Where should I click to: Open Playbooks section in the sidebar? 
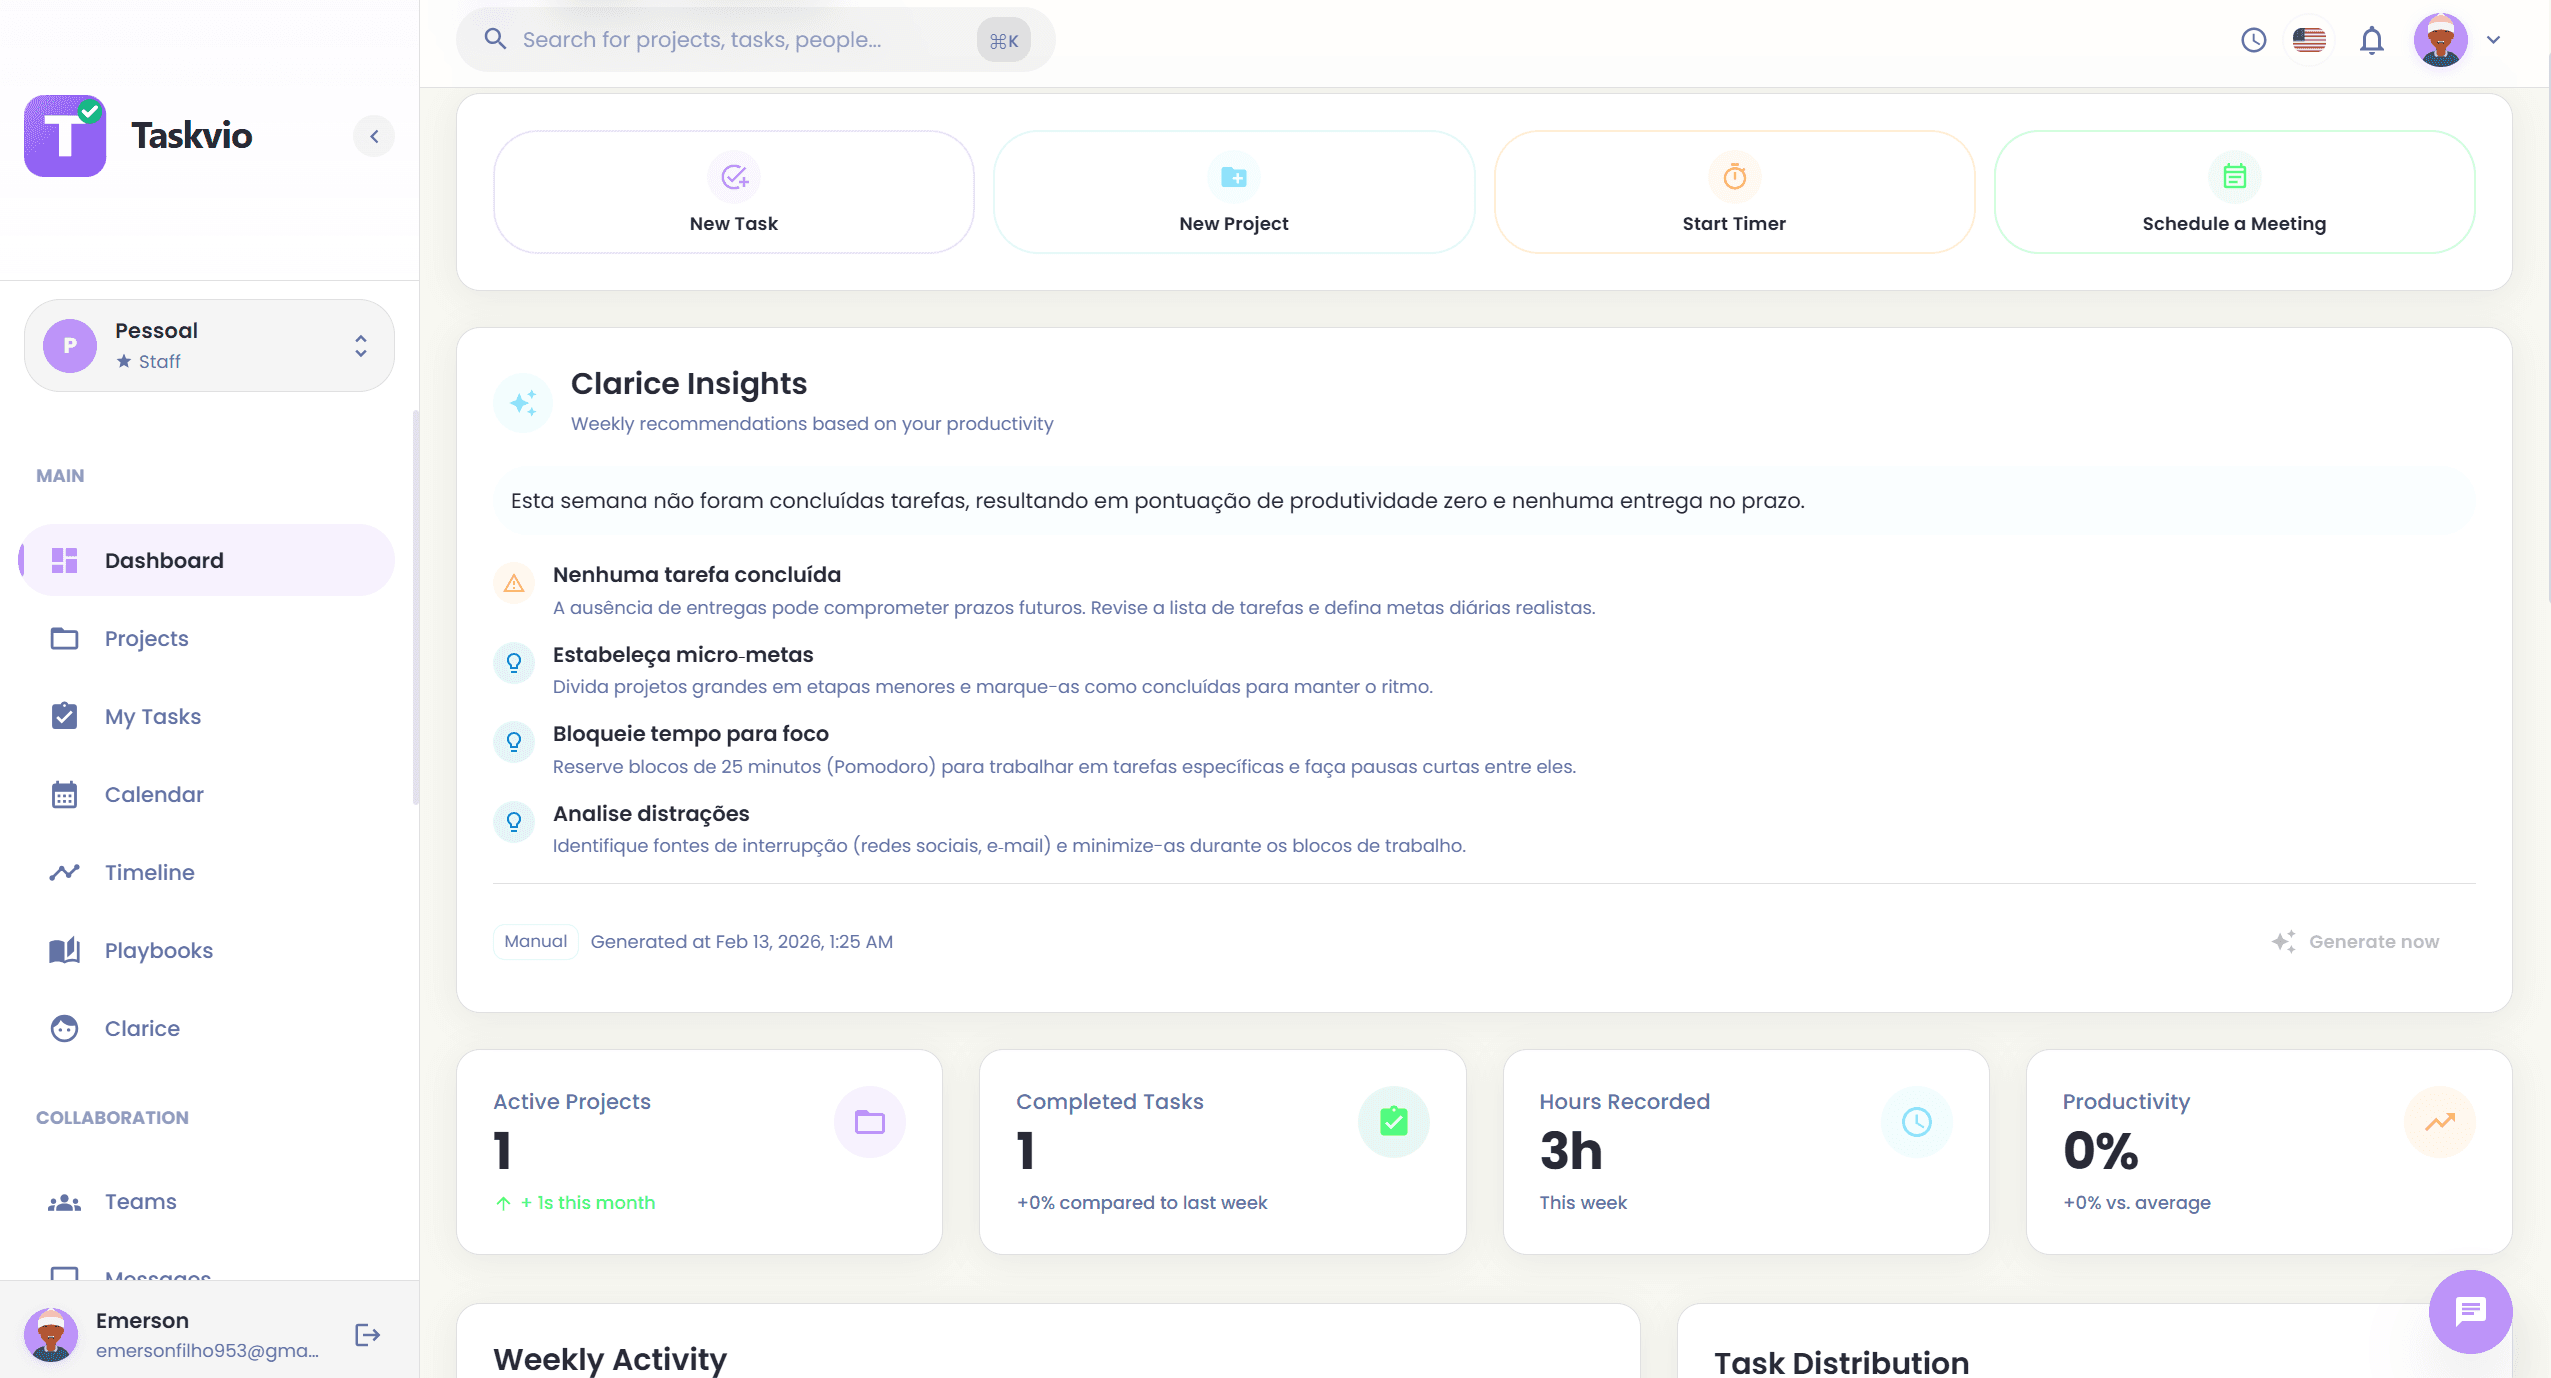(158, 950)
